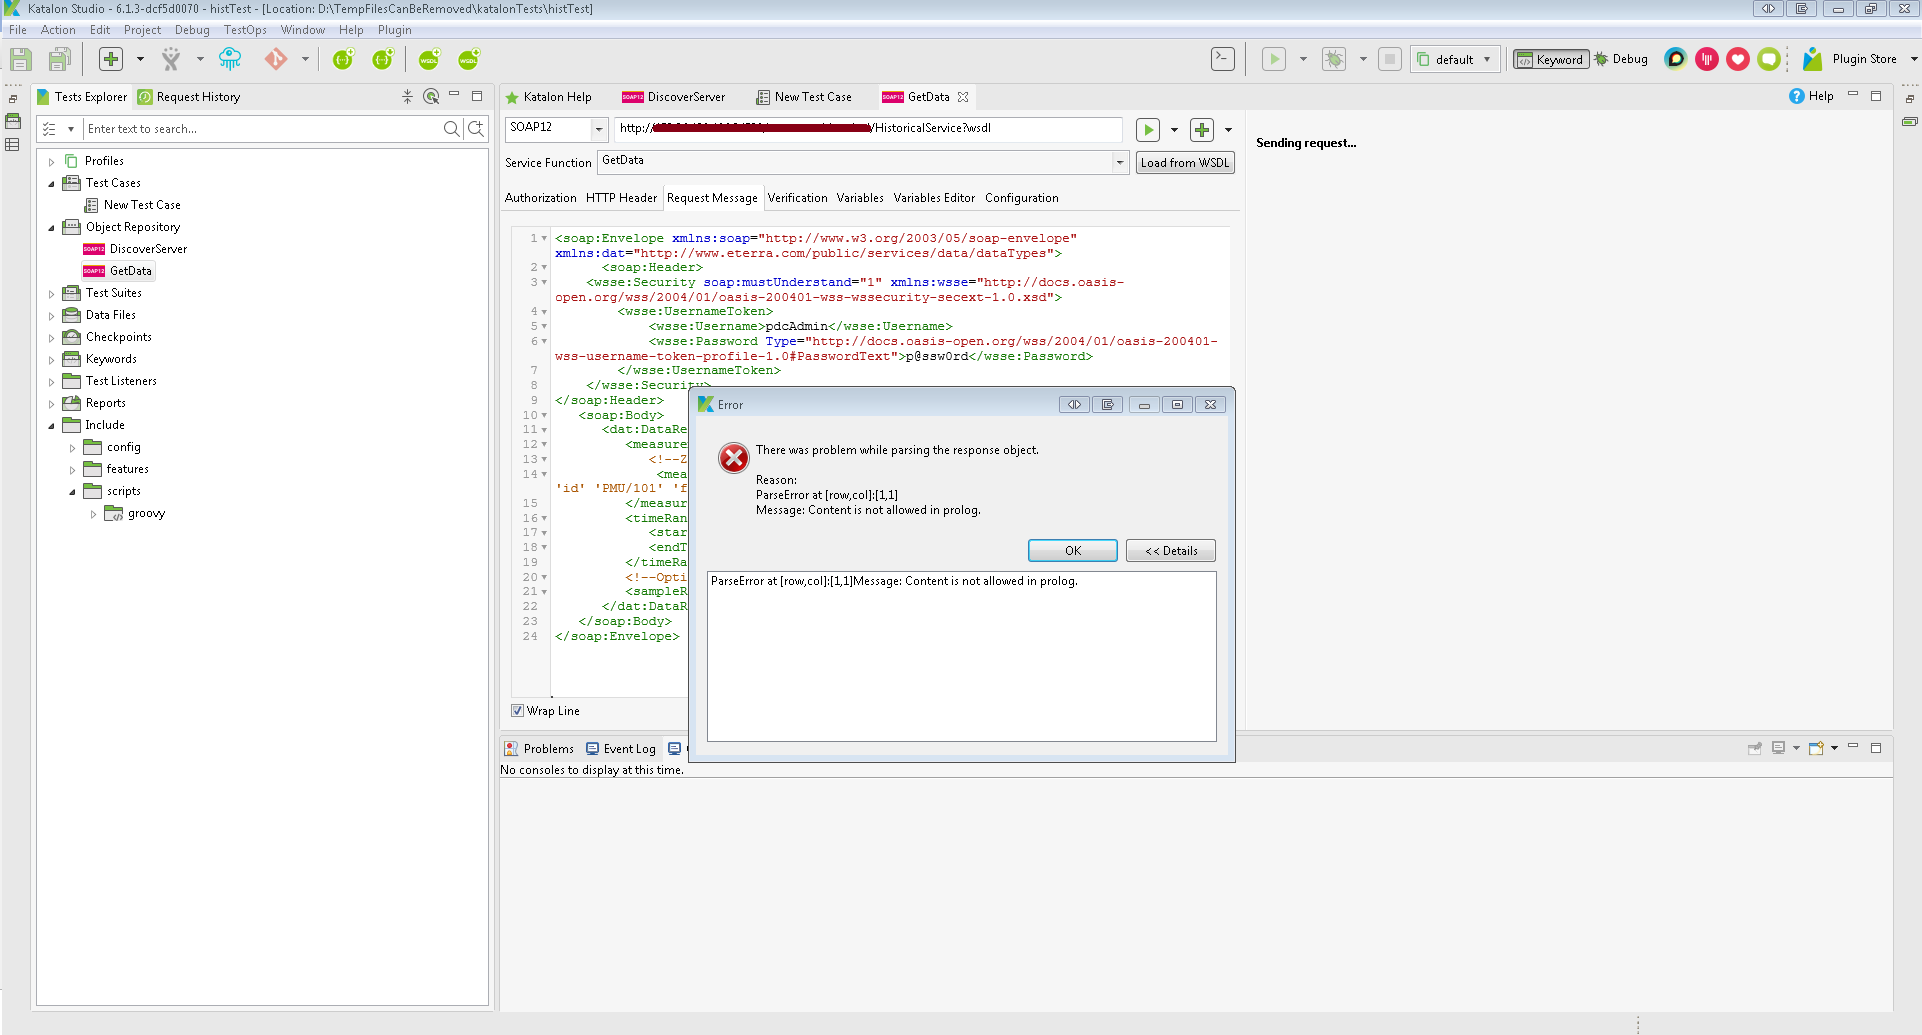Click the Git icon in toolbar
This screenshot has height=1035, width=1922.
coord(276,60)
